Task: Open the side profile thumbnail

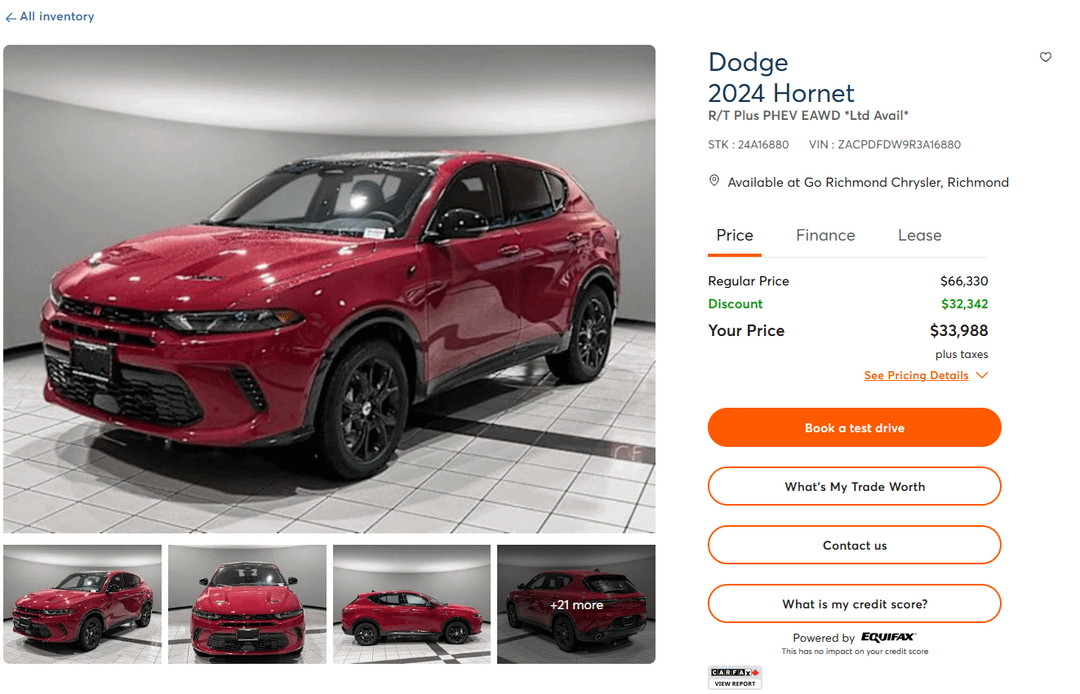Action: 412,604
